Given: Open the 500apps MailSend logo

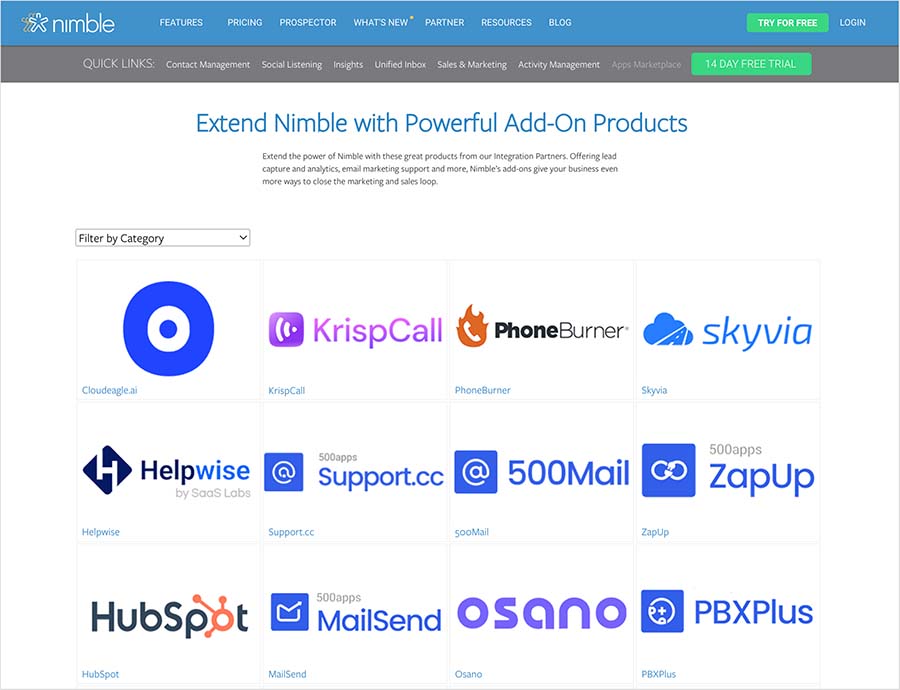Looking at the screenshot, I should point(356,612).
